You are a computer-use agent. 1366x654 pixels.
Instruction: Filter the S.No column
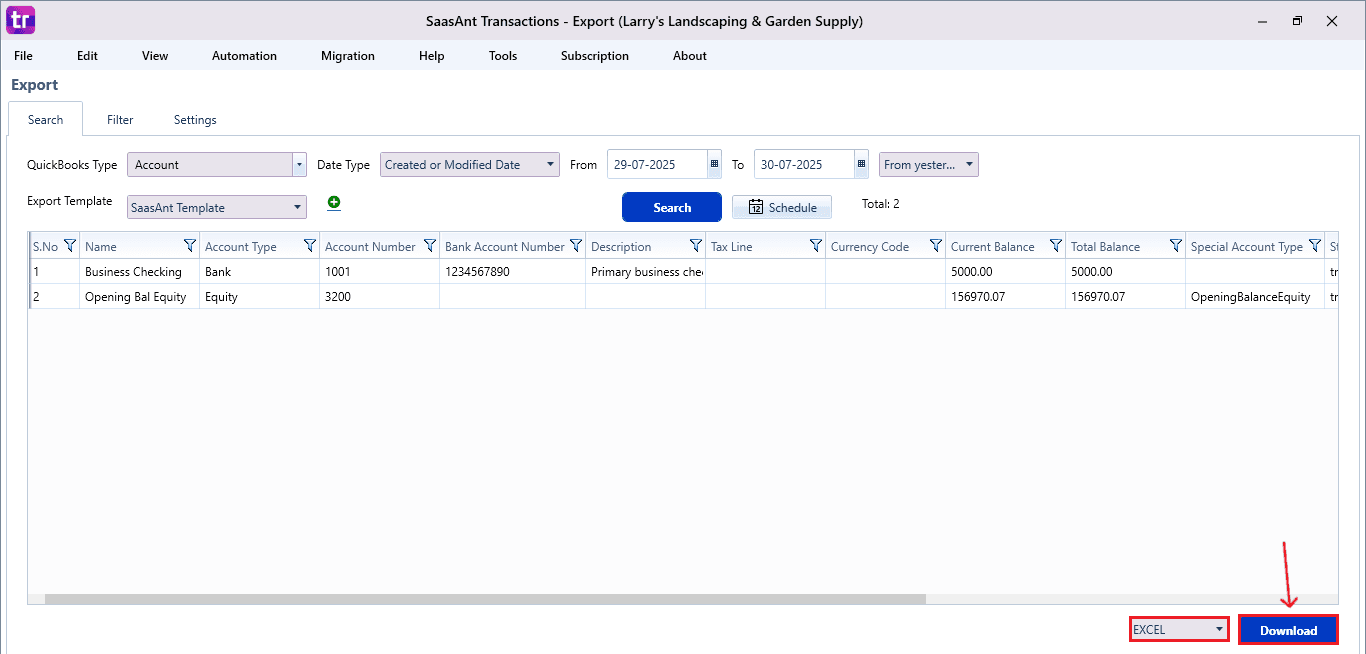click(69, 246)
